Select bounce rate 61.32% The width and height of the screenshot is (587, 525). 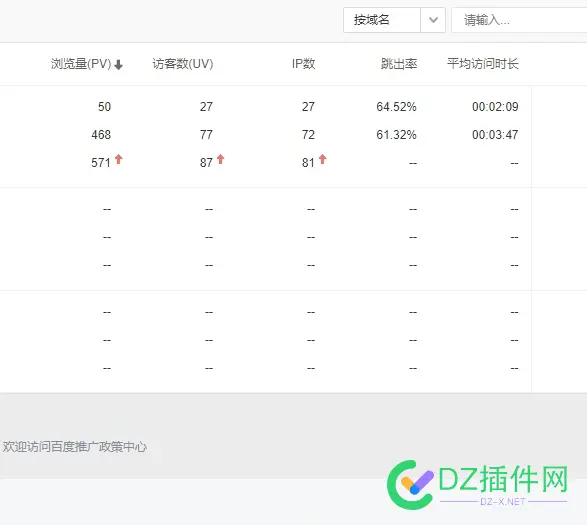click(396, 135)
